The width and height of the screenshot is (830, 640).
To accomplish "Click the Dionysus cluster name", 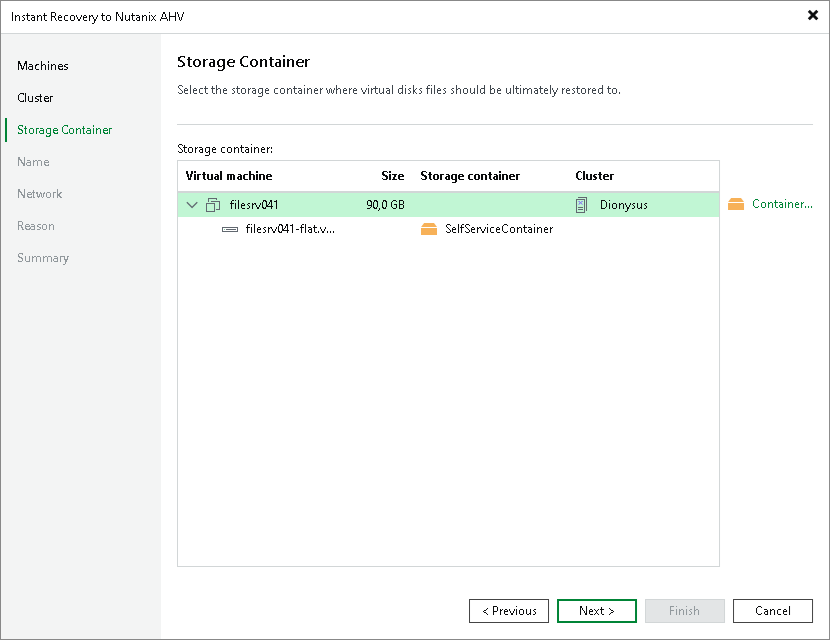I will (624, 205).
